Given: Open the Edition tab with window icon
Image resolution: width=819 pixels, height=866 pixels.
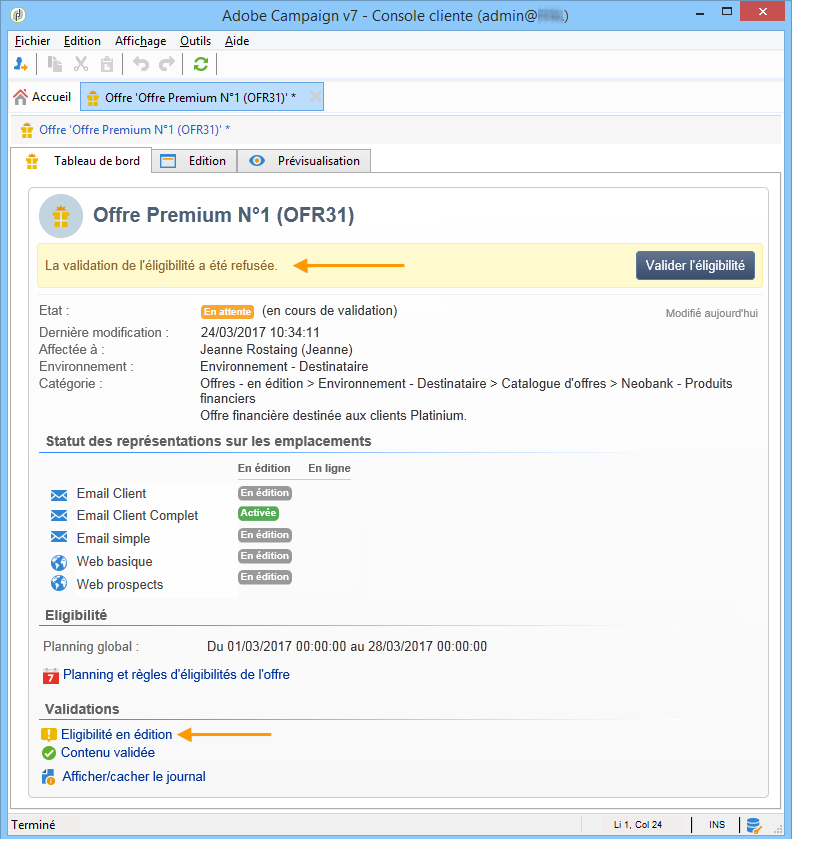Looking at the screenshot, I should (x=194, y=161).
